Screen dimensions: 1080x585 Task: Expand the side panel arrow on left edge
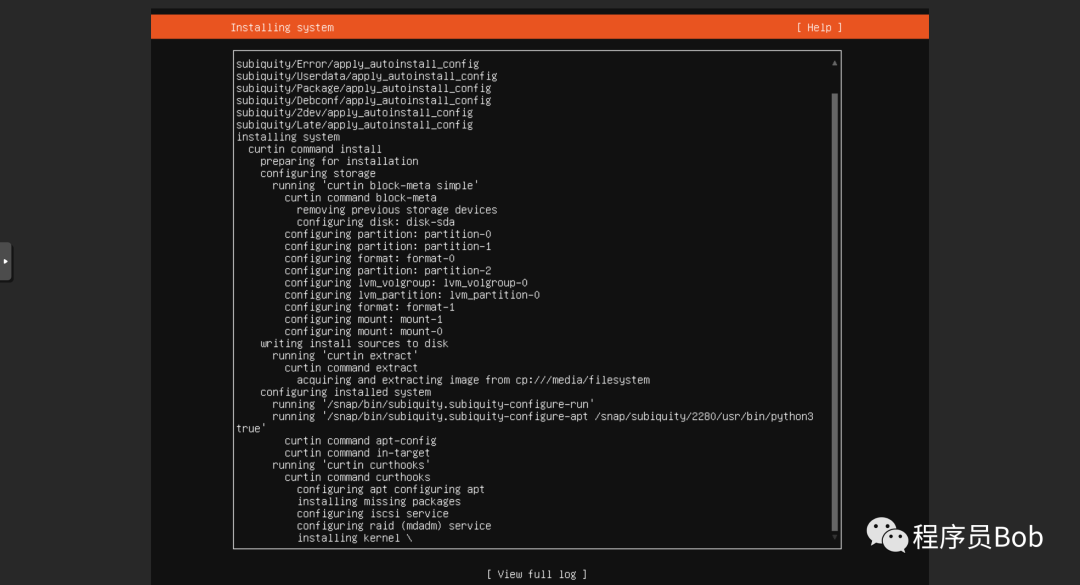6,261
